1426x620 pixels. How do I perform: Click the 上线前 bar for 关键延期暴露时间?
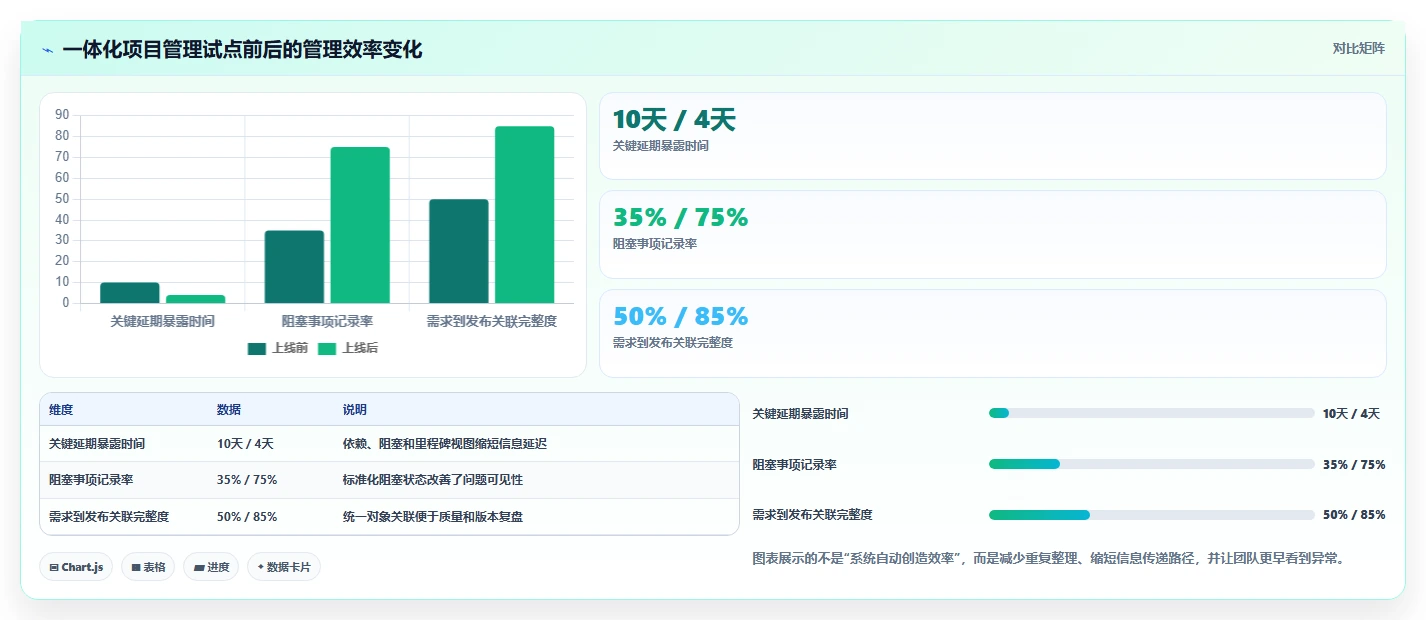[130, 293]
